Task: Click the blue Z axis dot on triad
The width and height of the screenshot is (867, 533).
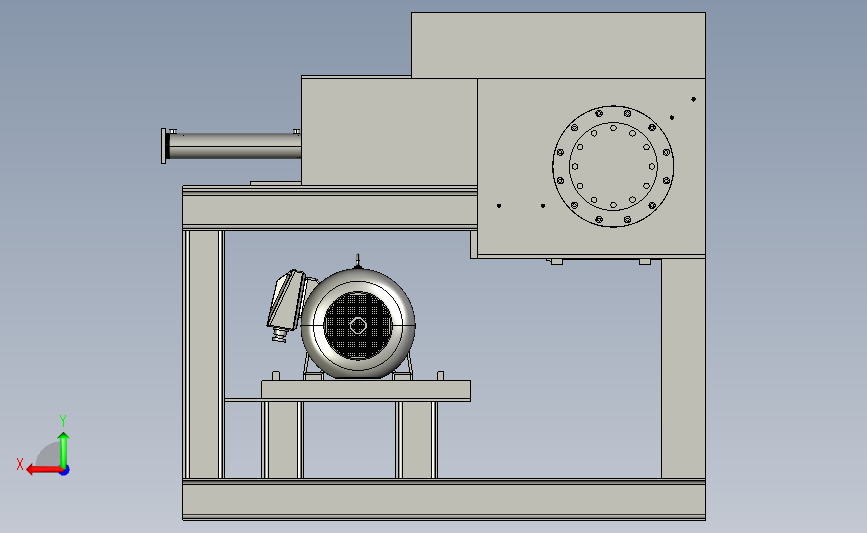Action: 65,471
